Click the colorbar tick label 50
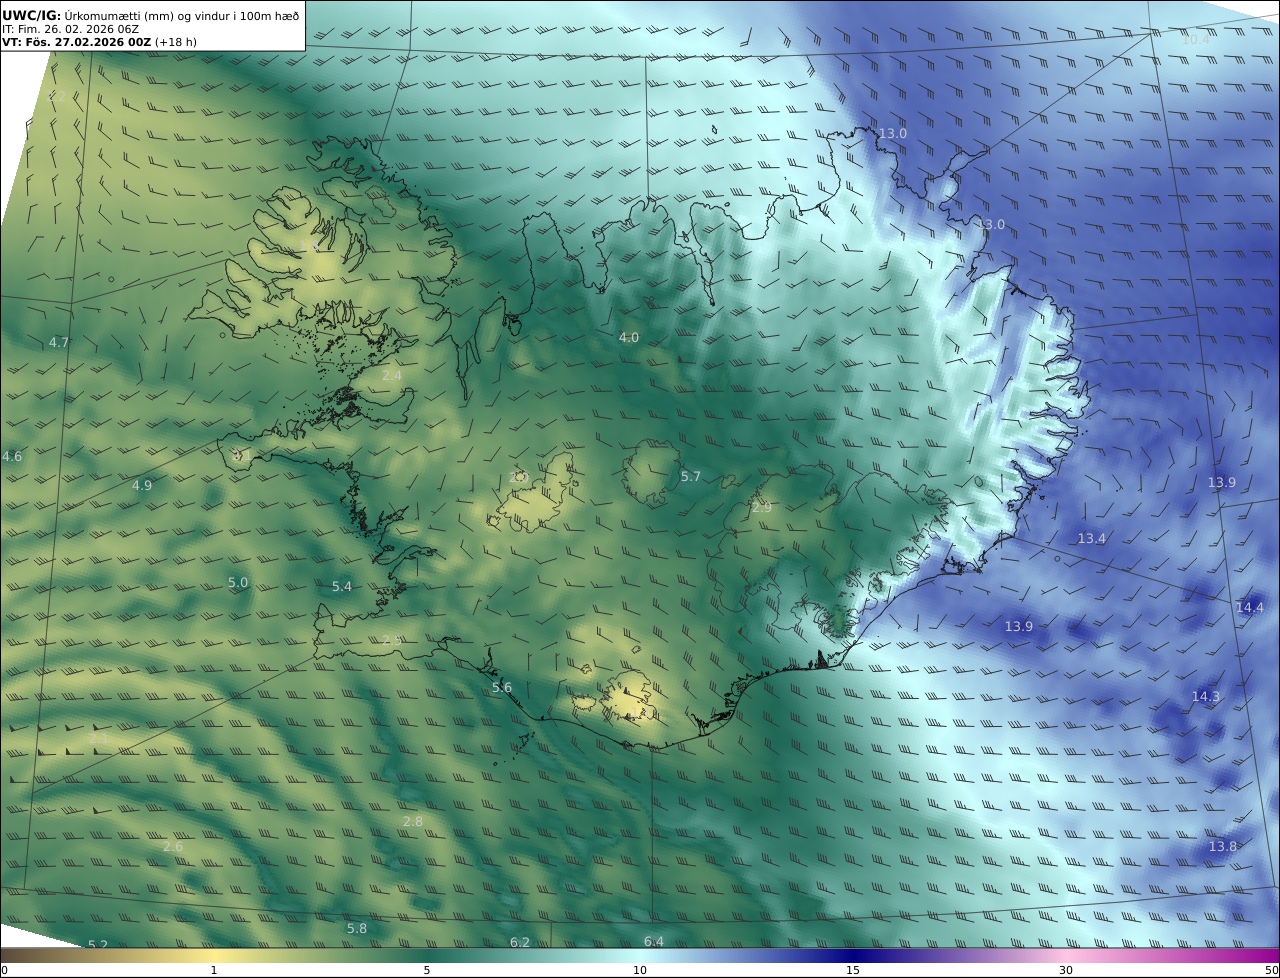 point(1271,970)
